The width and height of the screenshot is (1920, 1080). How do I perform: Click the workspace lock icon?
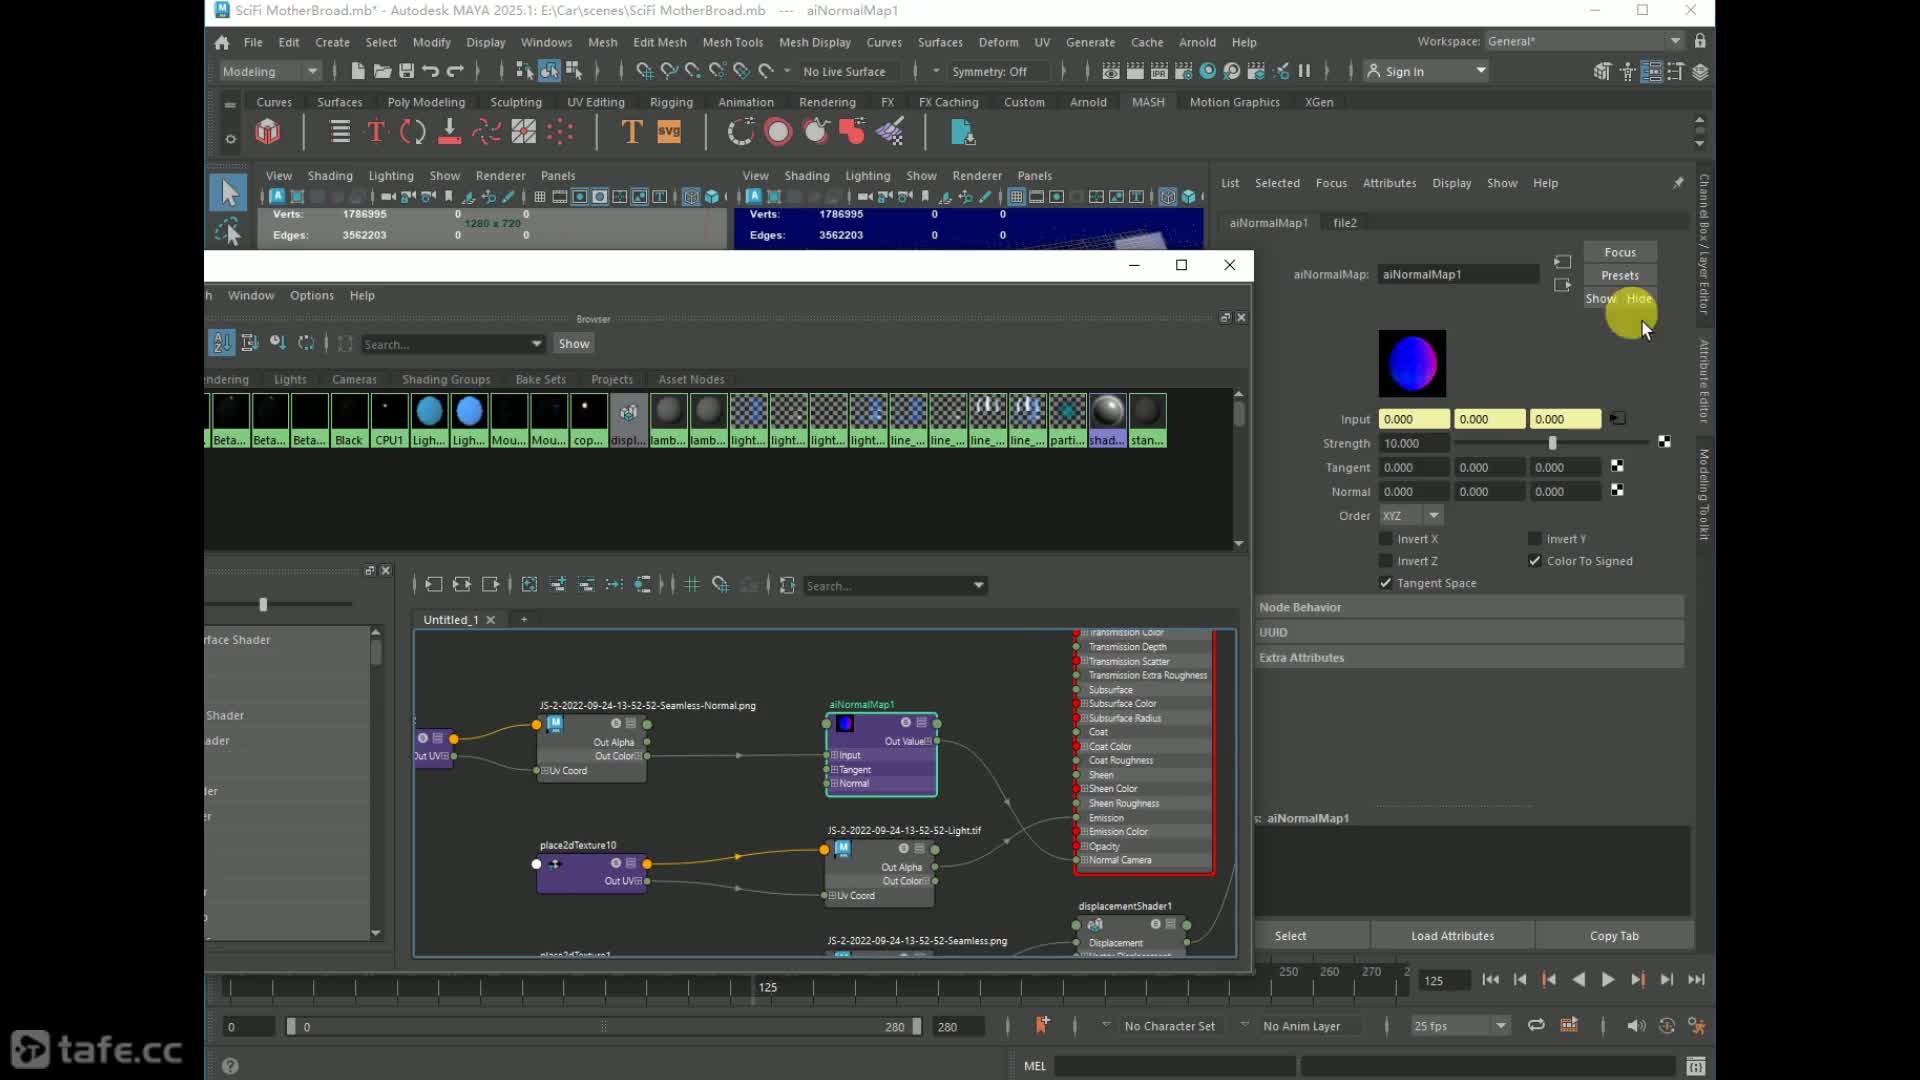[x=1700, y=41]
